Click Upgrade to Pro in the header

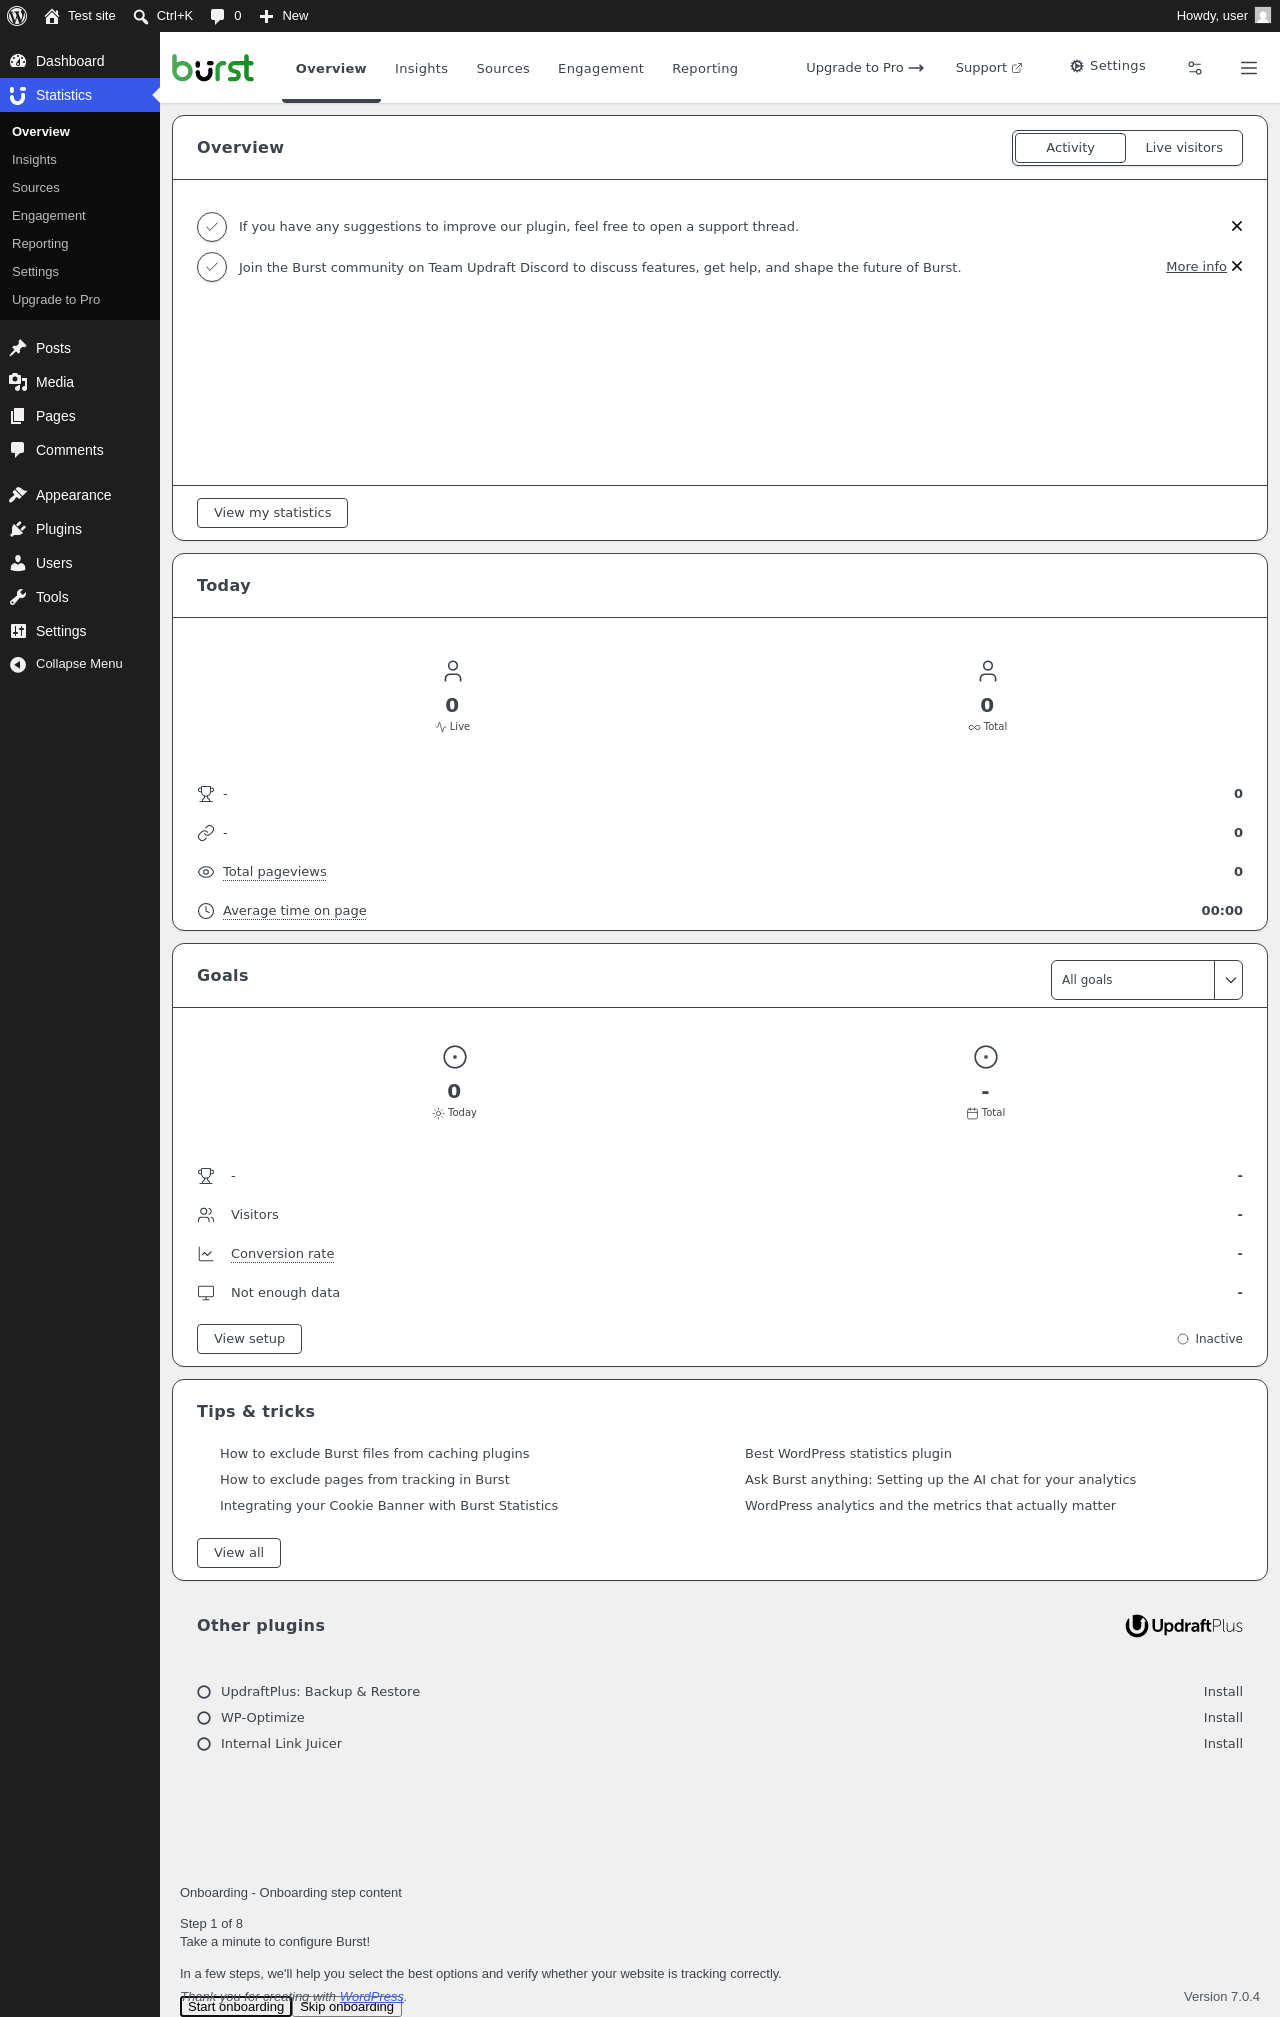865,68
